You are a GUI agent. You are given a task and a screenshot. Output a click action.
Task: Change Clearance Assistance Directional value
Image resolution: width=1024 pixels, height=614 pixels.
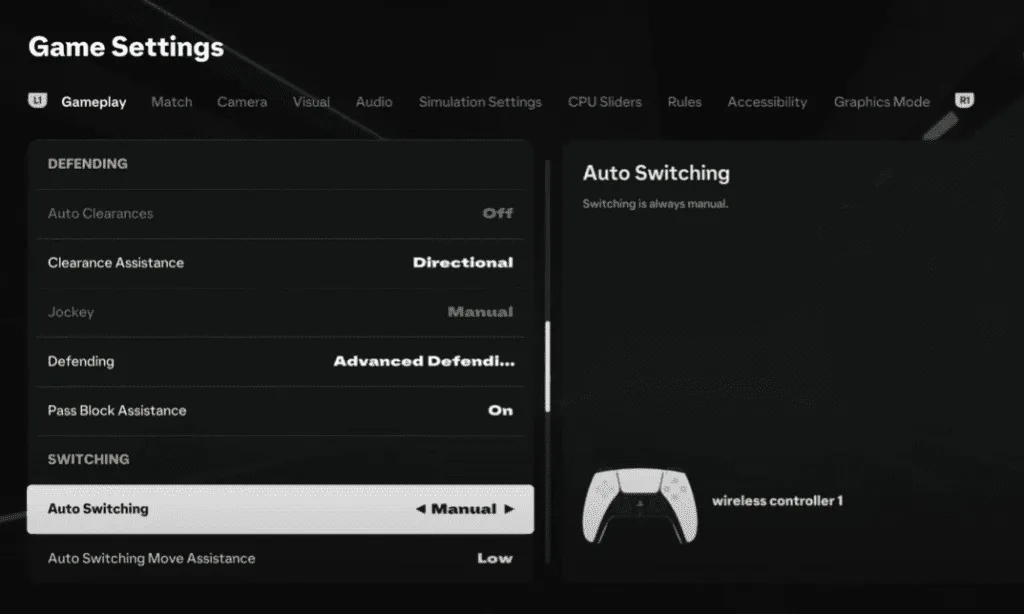(462, 263)
